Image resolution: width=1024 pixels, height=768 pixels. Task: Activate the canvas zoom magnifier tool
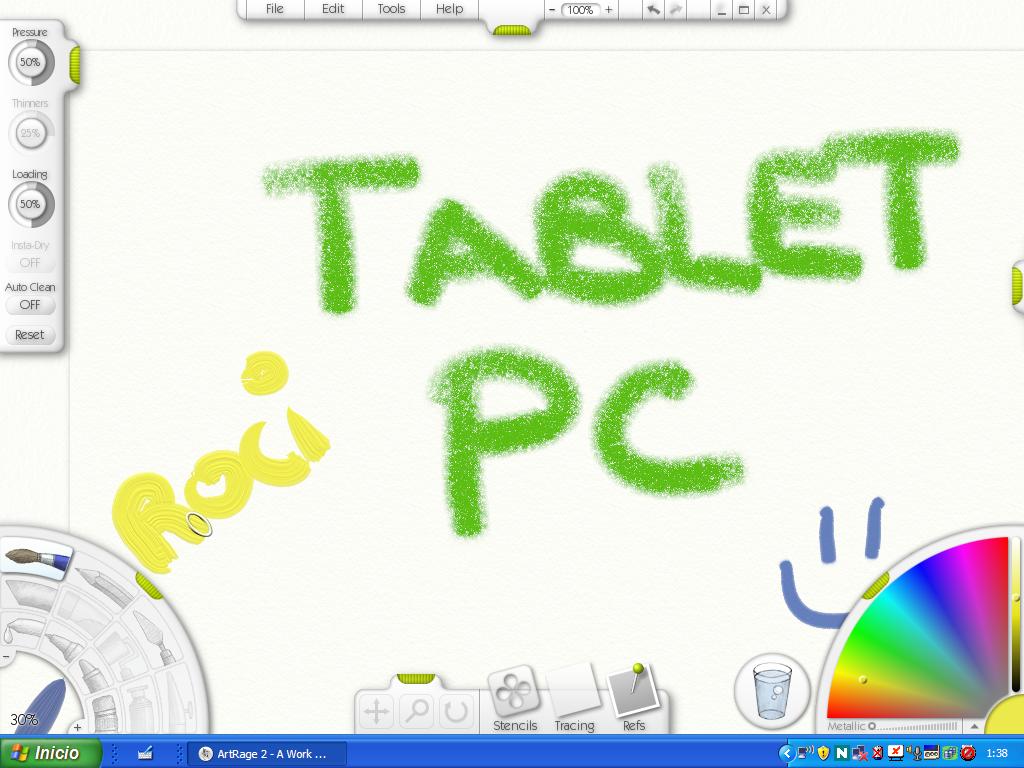[x=416, y=711]
